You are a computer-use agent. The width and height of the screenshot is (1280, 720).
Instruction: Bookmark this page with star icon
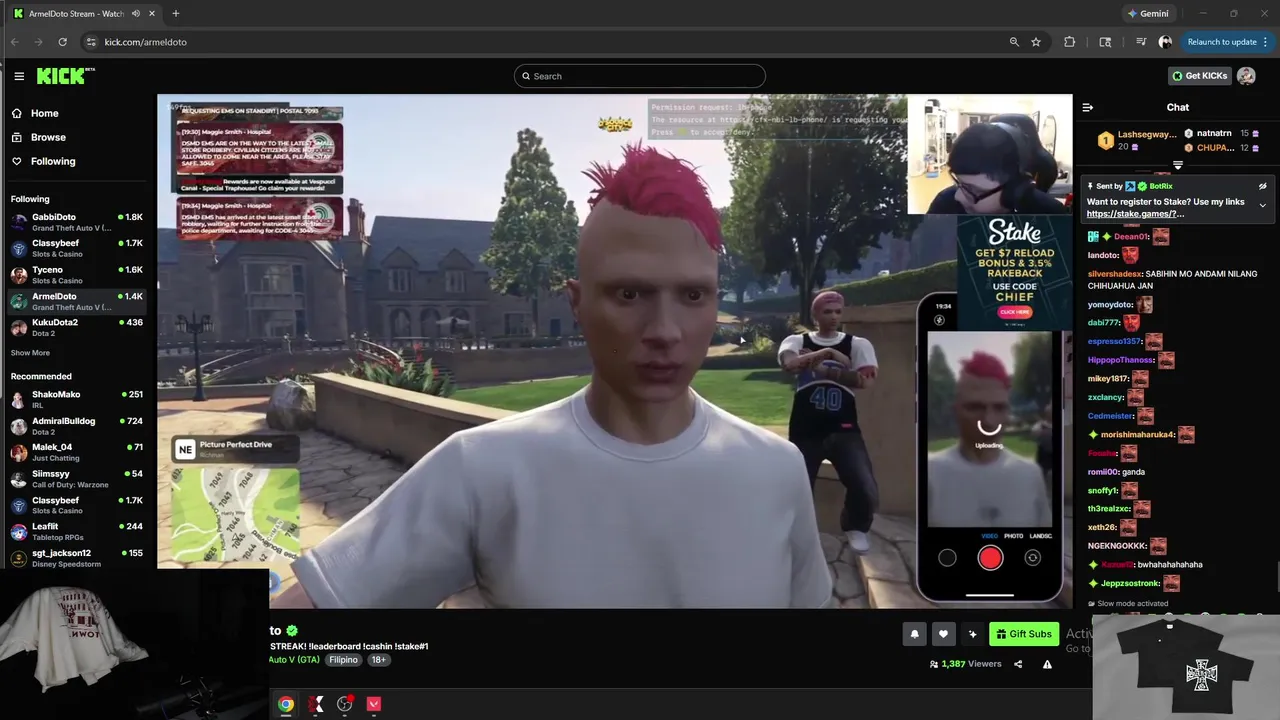(x=1036, y=42)
